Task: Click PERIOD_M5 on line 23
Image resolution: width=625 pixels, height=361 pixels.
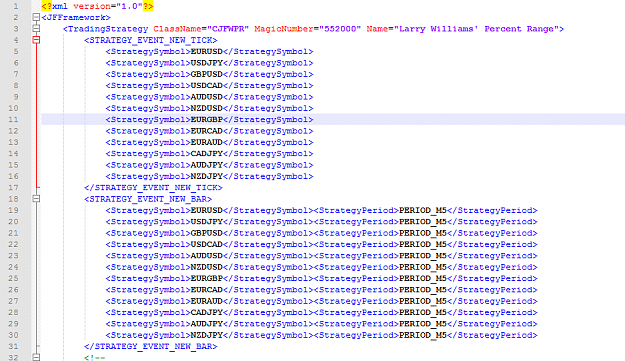Action: click(423, 256)
